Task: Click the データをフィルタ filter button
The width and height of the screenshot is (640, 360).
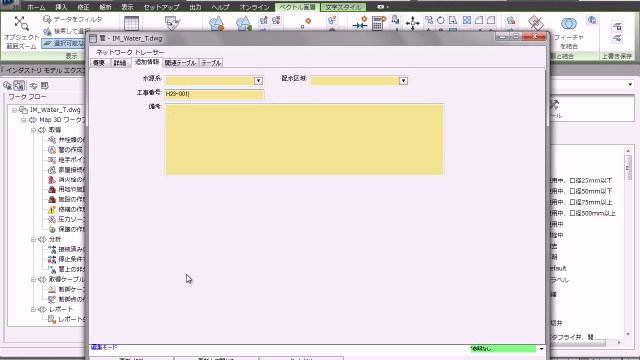Action: point(72,19)
